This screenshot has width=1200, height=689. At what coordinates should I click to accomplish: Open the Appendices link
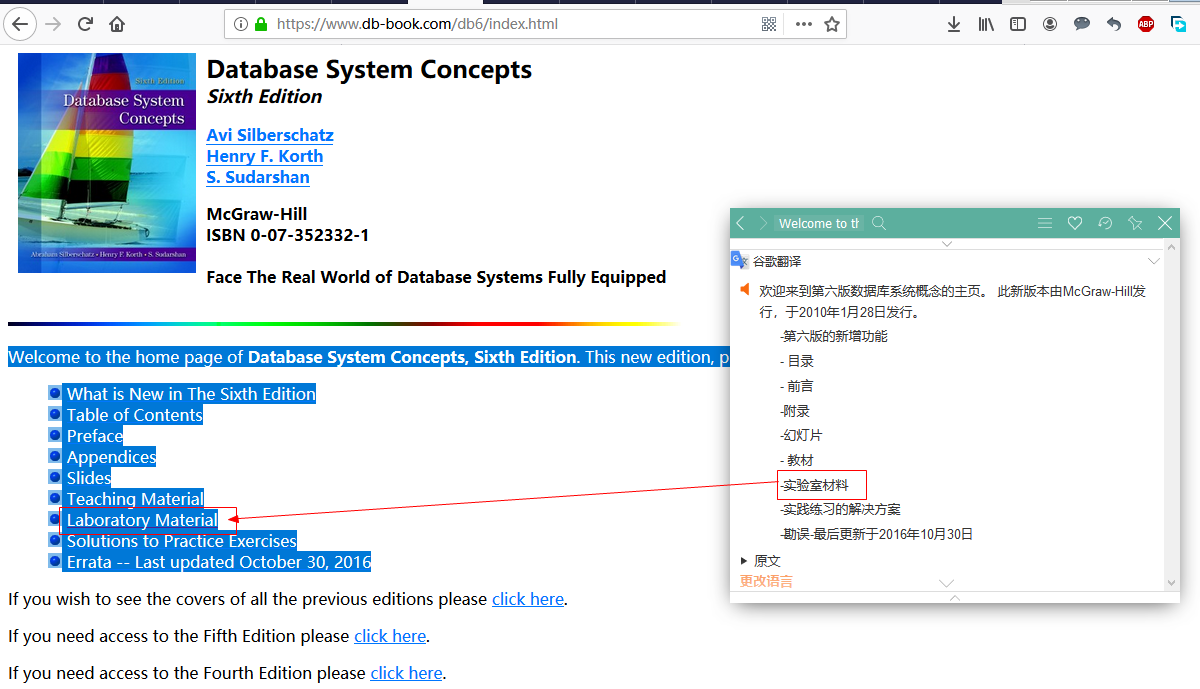tap(111, 457)
